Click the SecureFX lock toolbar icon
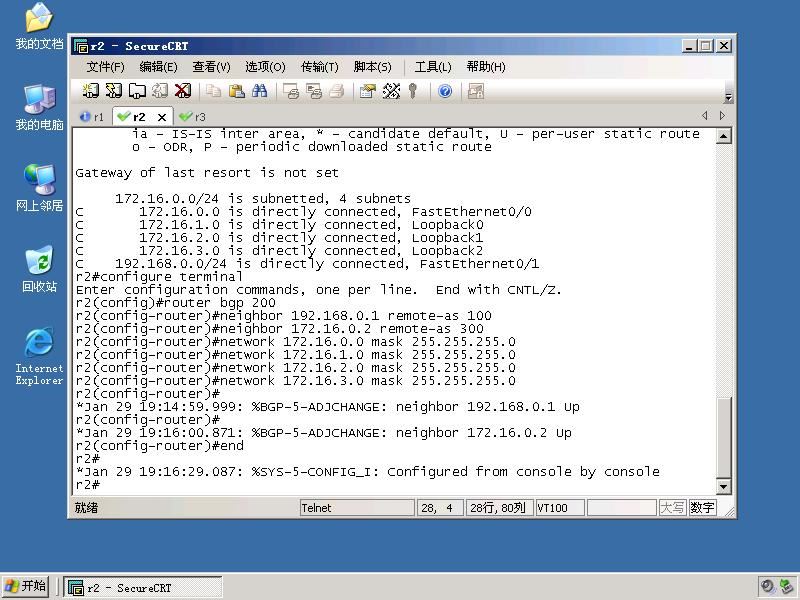800x600 pixels. [476, 91]
